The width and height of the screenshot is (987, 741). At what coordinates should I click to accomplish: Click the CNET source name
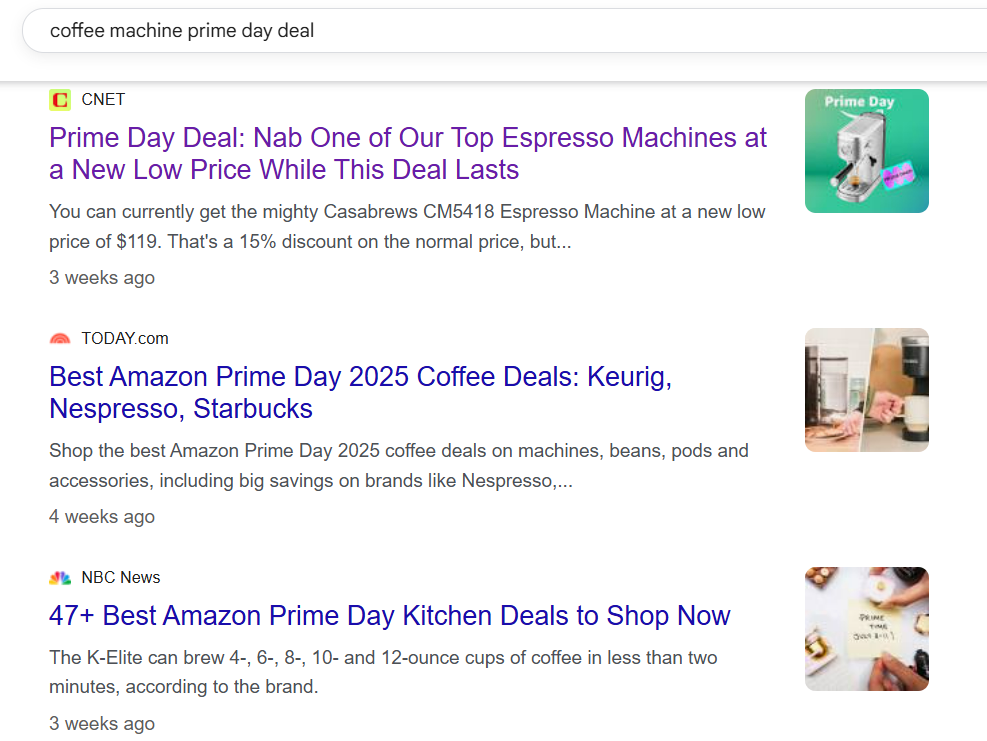pyautogui.click(x=103, y=99)
